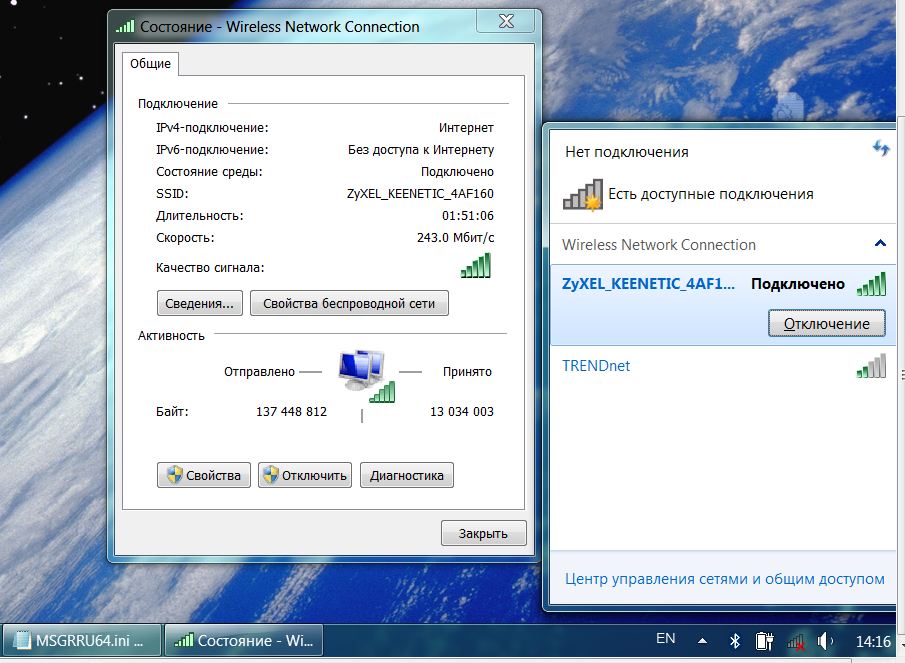Click the SSID value ZyXEL_KEENETIC_4AF160
905x663 pixels.
coord(420,194)
